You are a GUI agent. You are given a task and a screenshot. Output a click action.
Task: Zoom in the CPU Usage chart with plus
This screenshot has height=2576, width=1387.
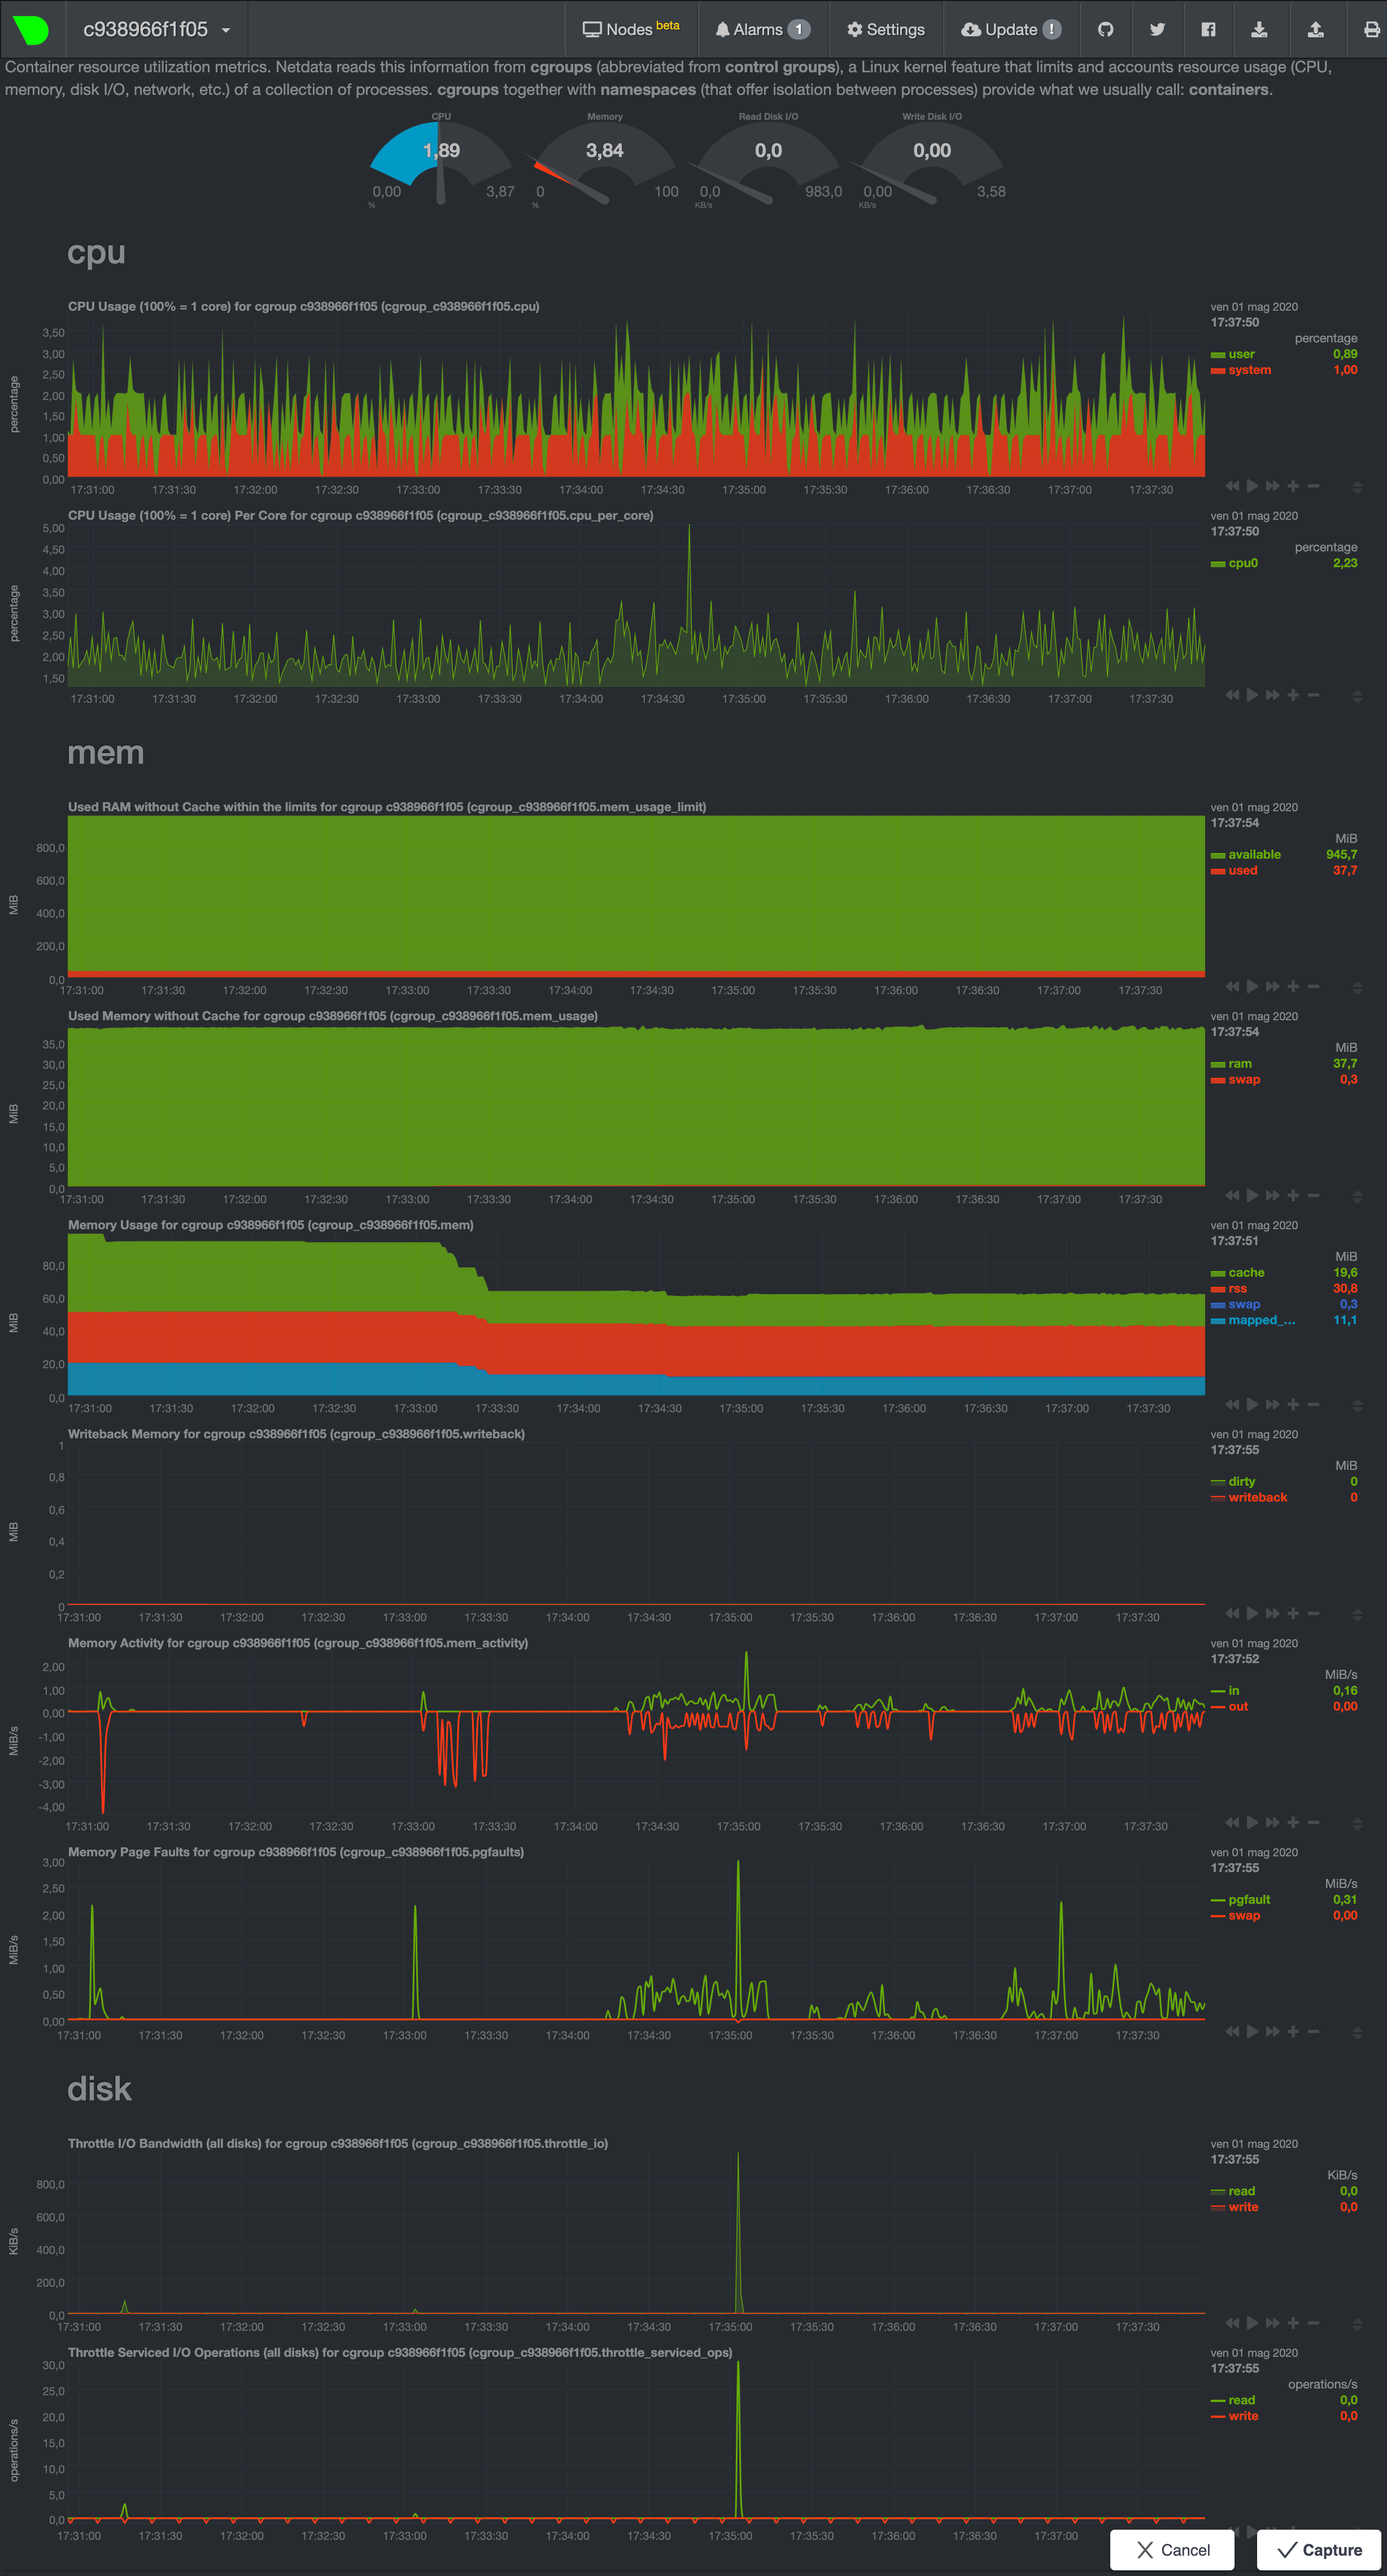1293,486
